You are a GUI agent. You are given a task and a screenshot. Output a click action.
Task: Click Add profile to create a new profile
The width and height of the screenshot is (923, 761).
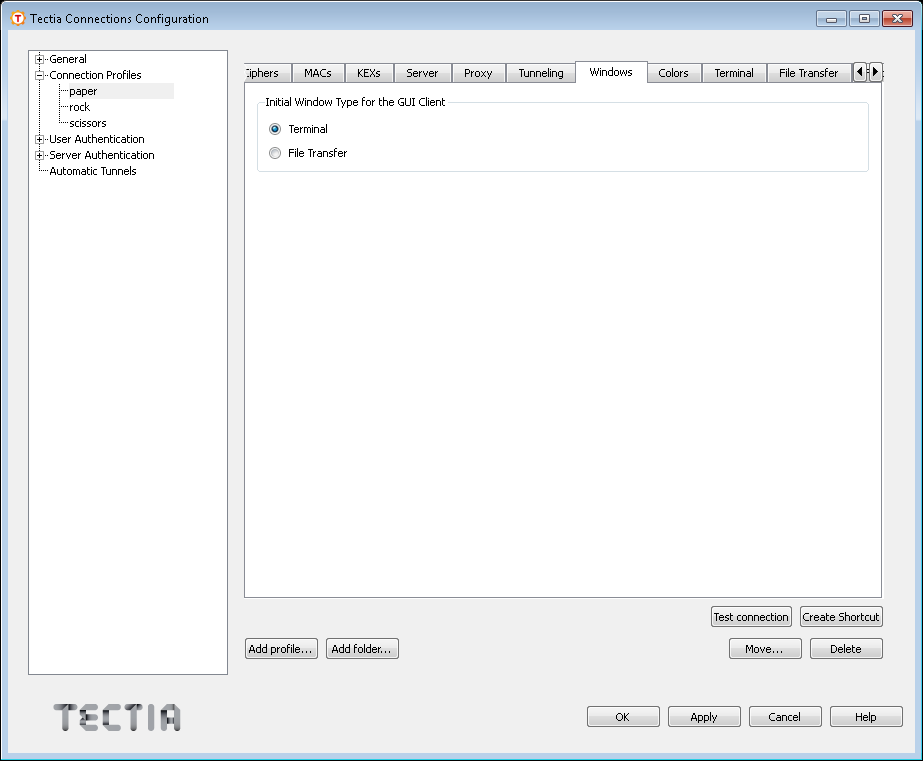point(280,648)
